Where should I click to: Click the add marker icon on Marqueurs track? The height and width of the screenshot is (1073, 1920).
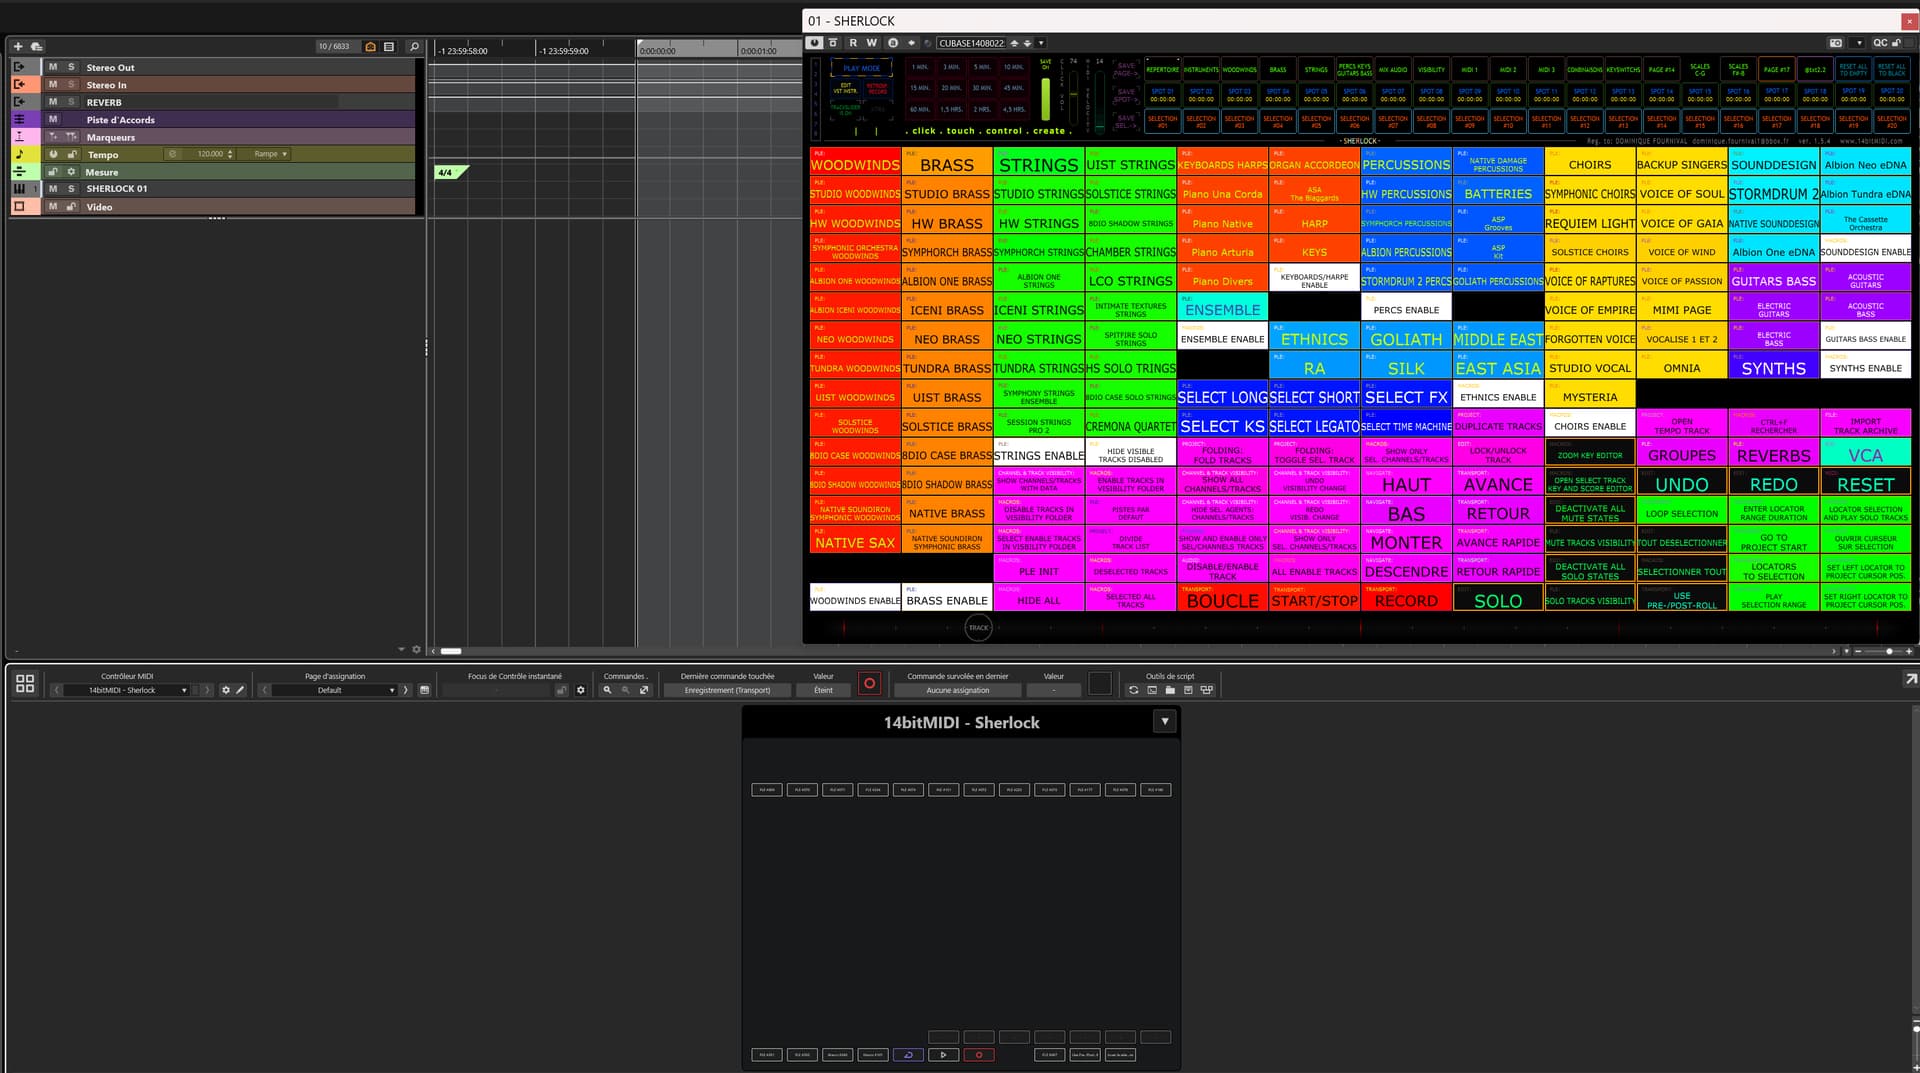tap(53, 136)
